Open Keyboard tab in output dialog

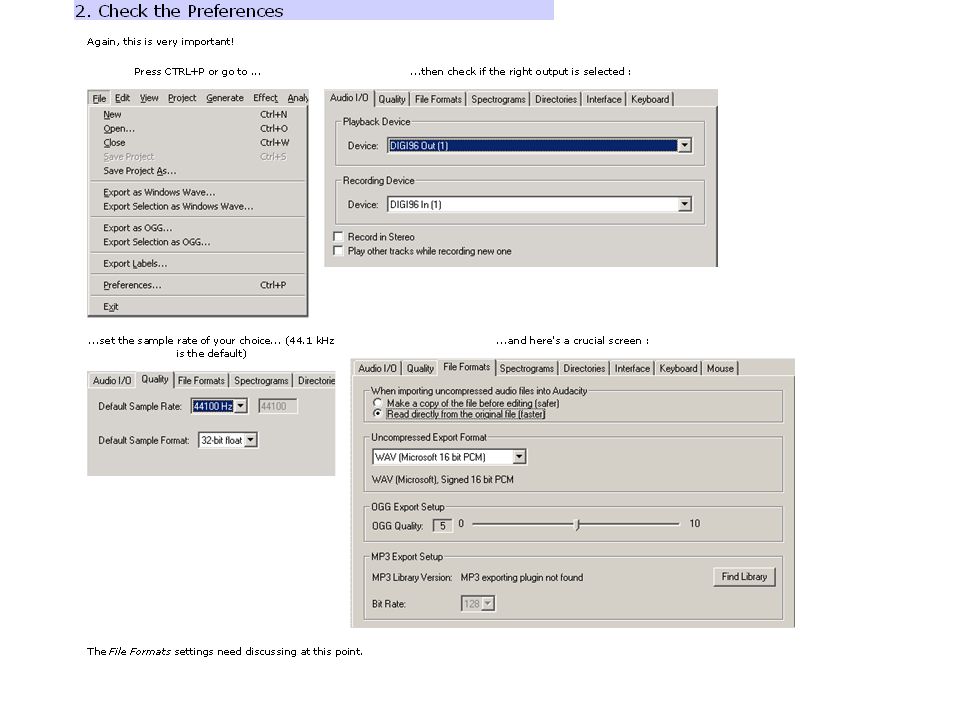[x=650, y=99]
